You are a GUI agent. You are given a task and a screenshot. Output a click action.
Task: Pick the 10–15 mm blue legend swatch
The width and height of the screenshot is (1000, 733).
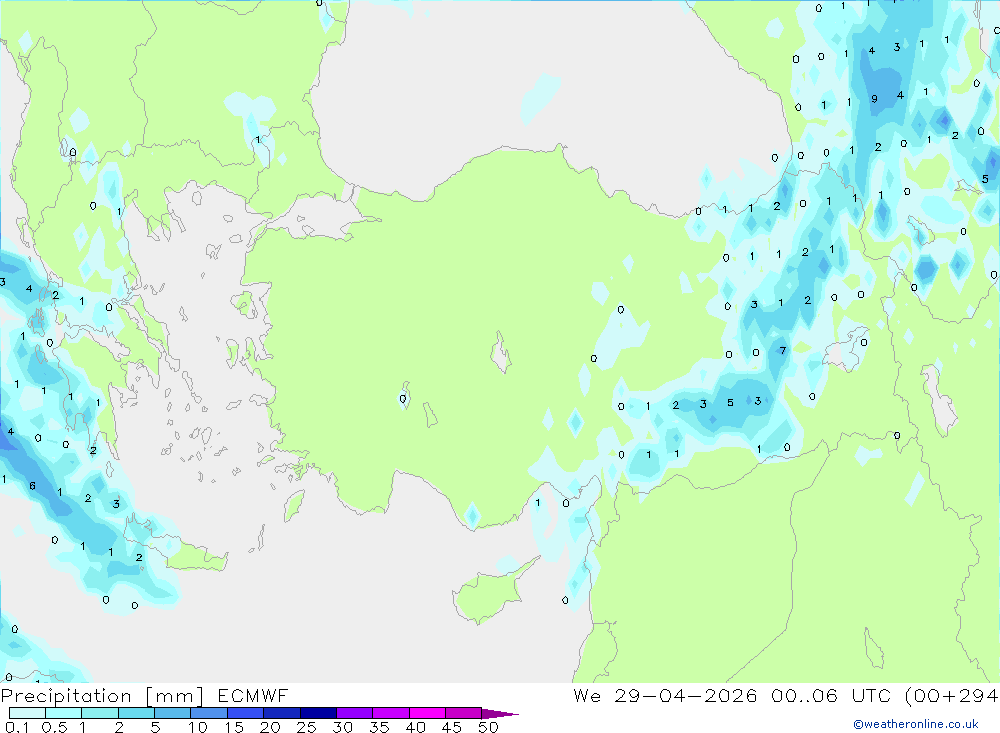[x=209, y=713]
